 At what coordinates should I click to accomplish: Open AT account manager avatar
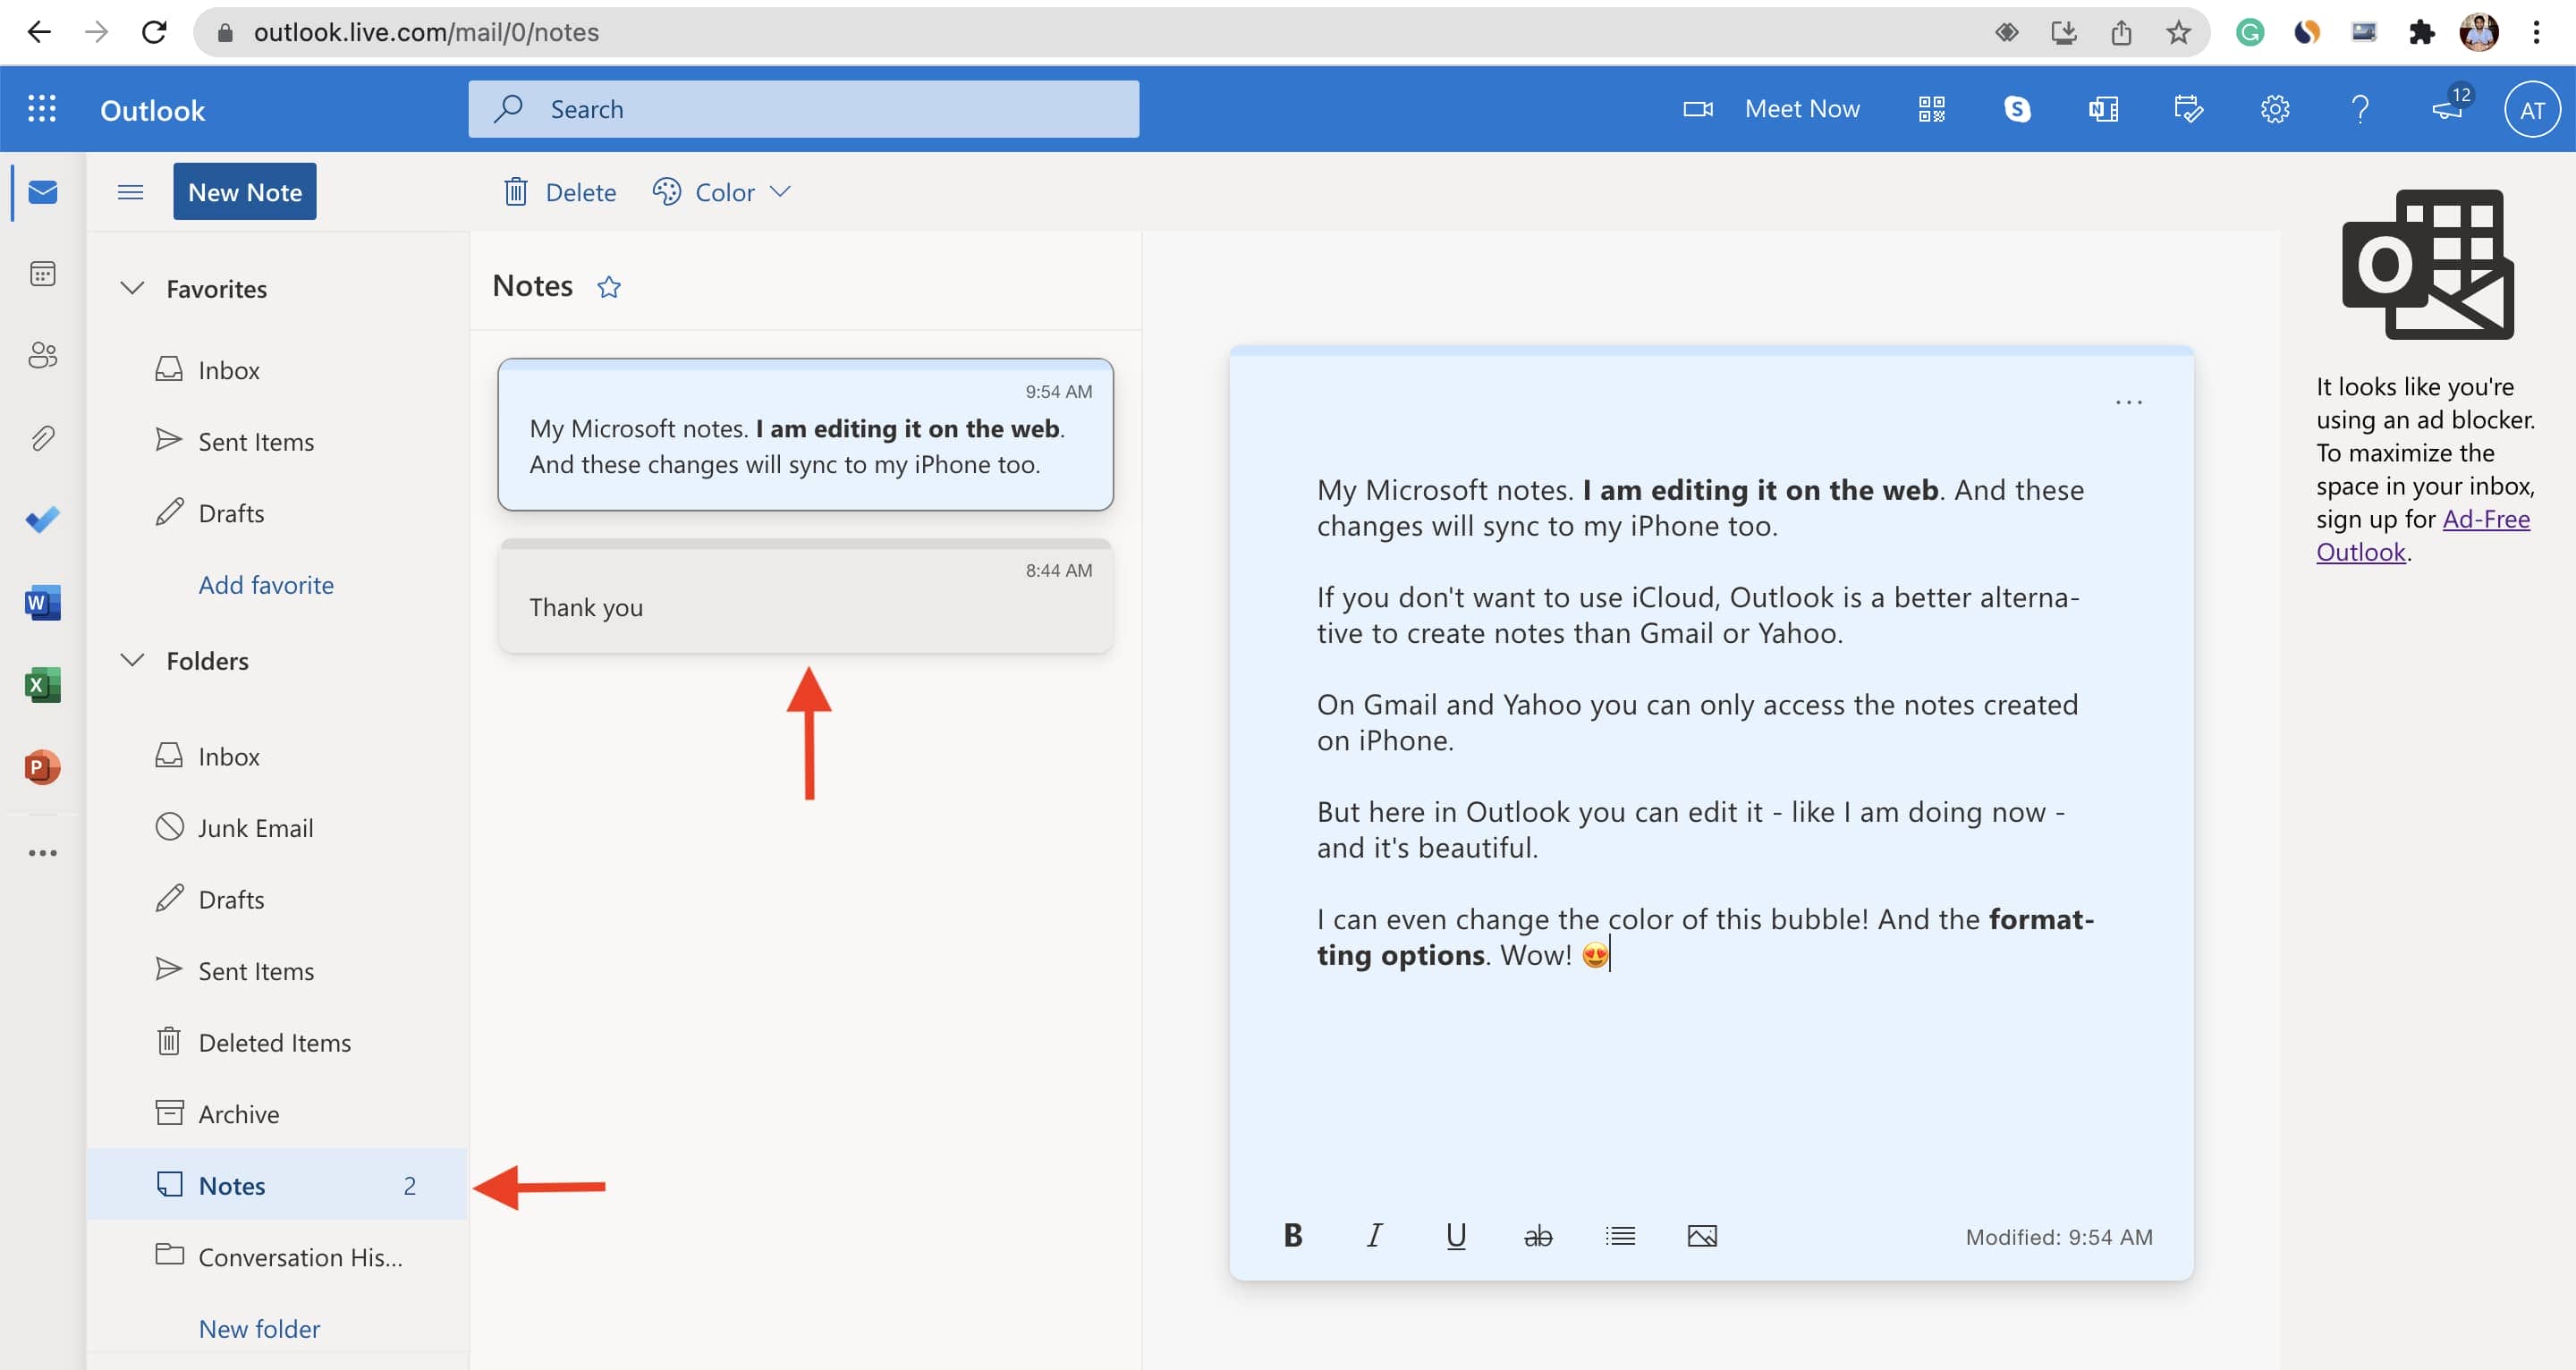tap(2531, 110)
